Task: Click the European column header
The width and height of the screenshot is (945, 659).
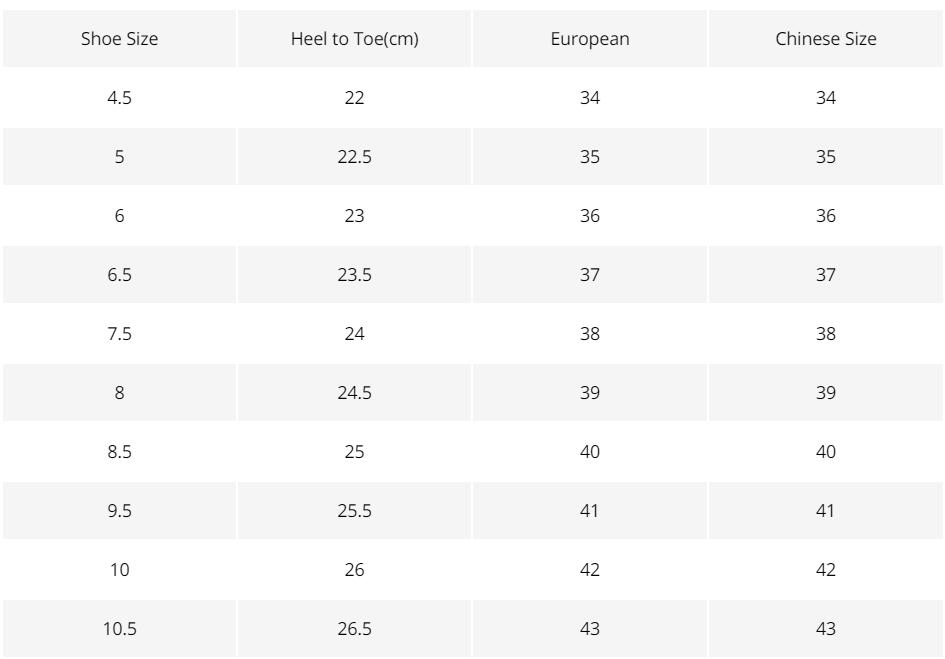Action: 589,39
